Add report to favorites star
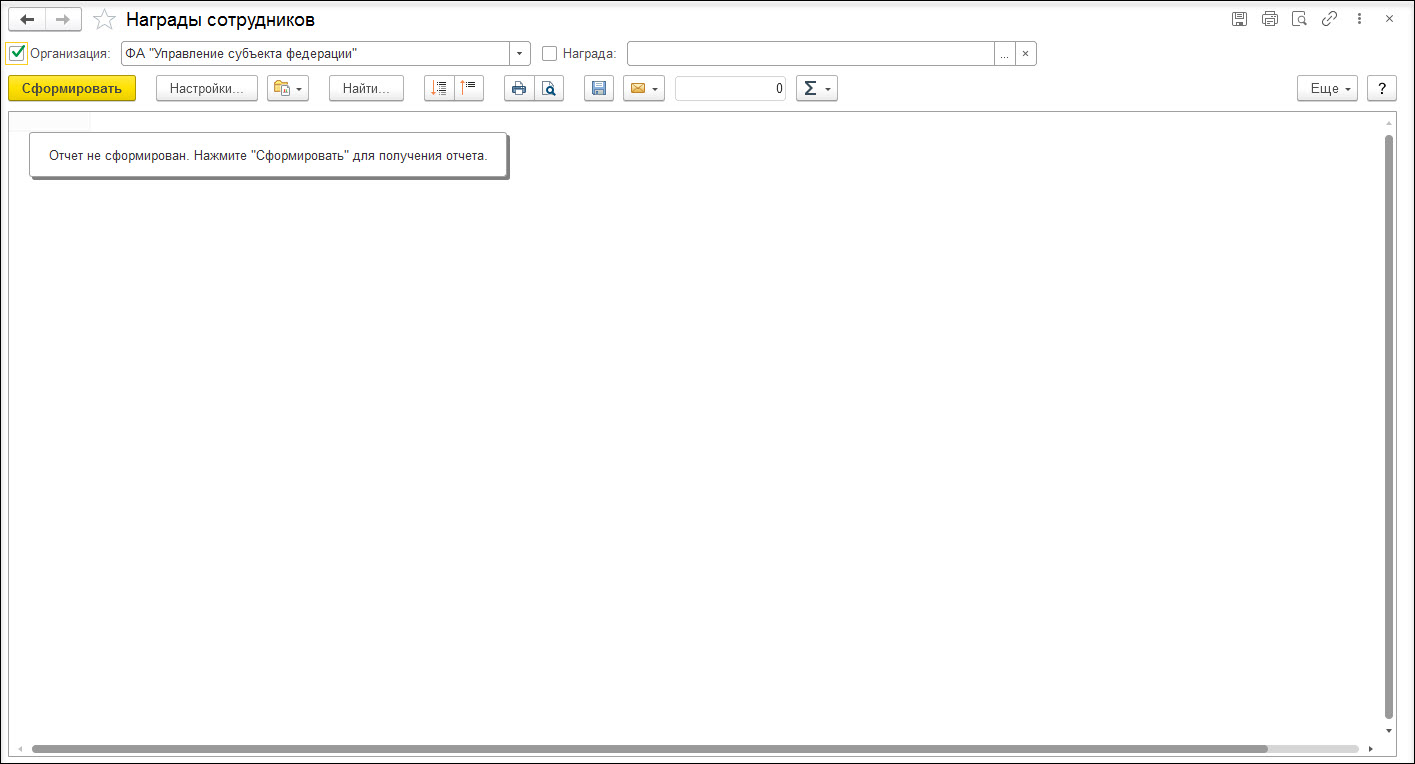 point(104,19)
